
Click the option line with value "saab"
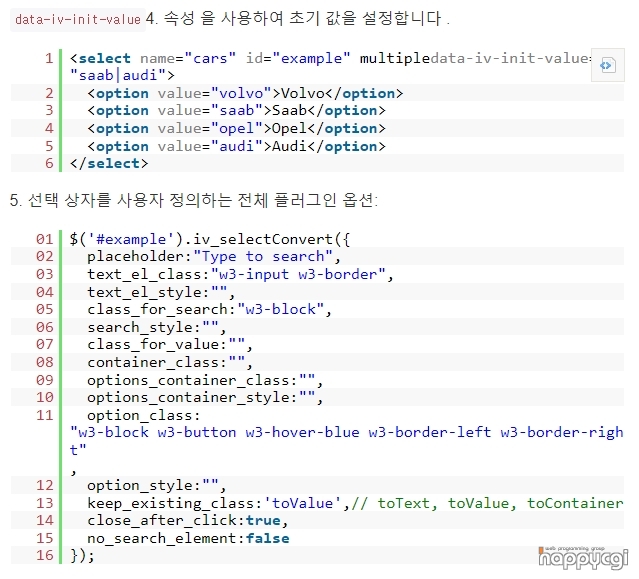(x=236, y=110)
